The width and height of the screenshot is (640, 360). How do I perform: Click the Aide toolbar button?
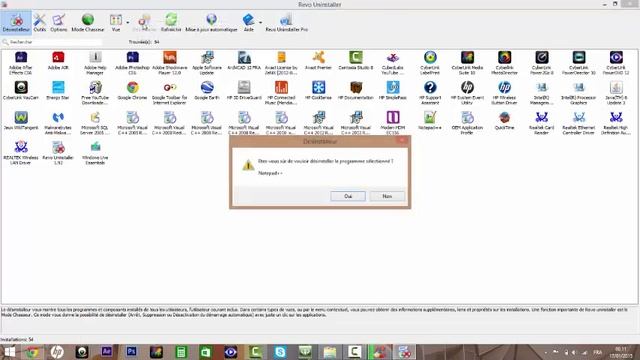[x=248, y=22]
